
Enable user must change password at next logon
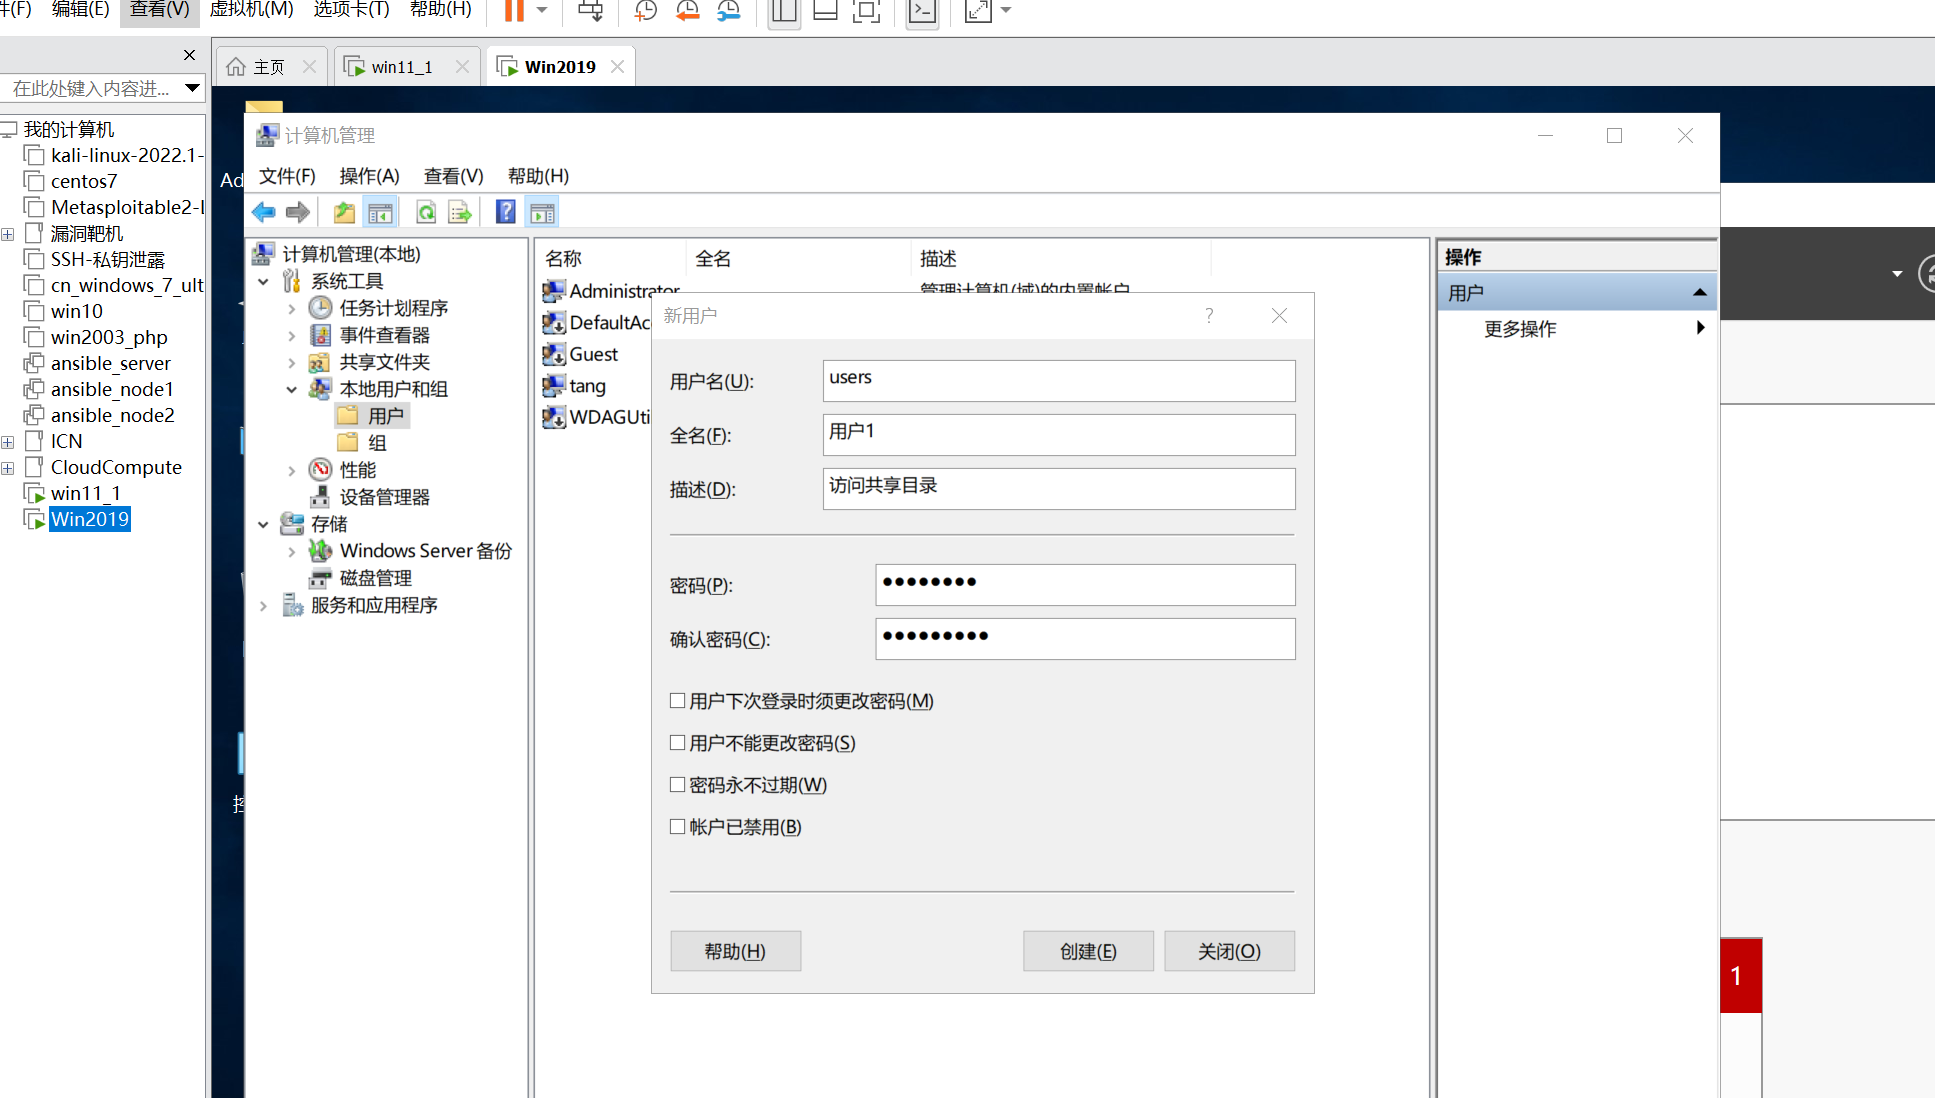[x=678, y=701]
